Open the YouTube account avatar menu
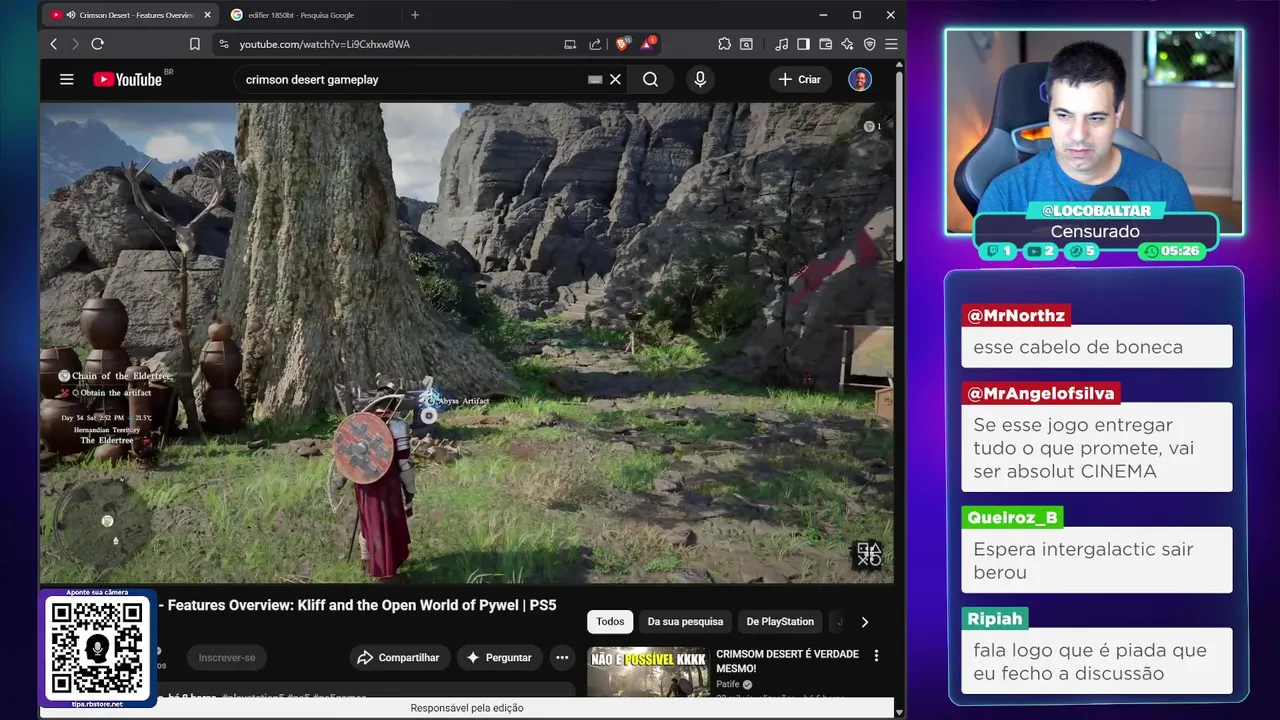 (860, 79)
